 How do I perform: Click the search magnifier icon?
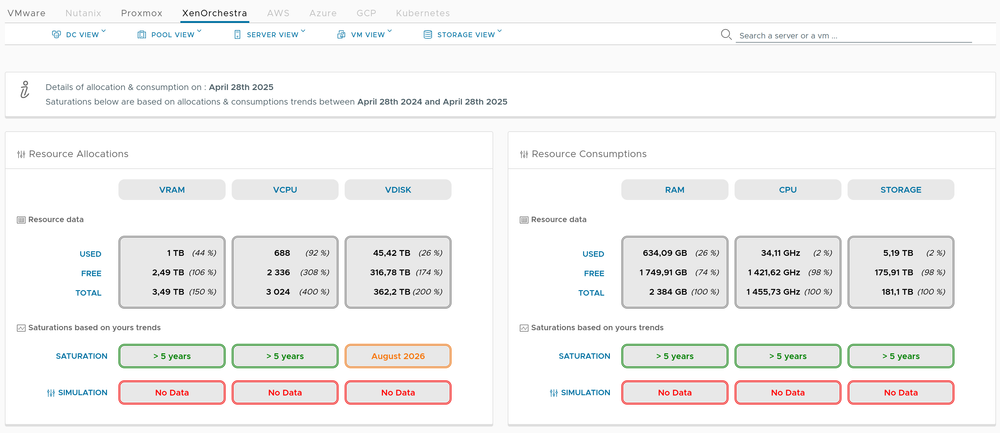click(727, 35)
